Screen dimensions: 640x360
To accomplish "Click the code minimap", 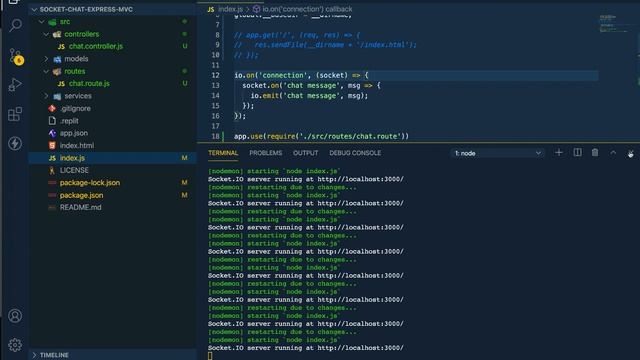I will pos(613,24).
